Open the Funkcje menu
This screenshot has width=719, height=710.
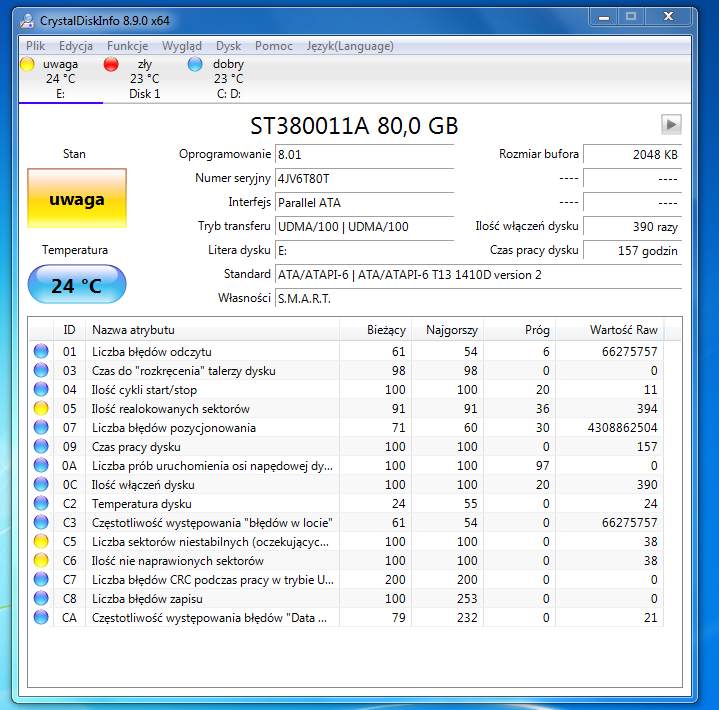[x=127, y=46]
